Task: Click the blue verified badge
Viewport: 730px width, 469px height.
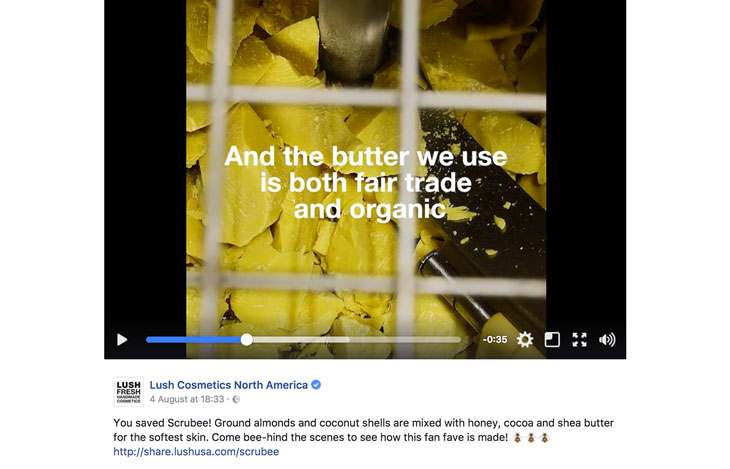Action: [316, 385]
